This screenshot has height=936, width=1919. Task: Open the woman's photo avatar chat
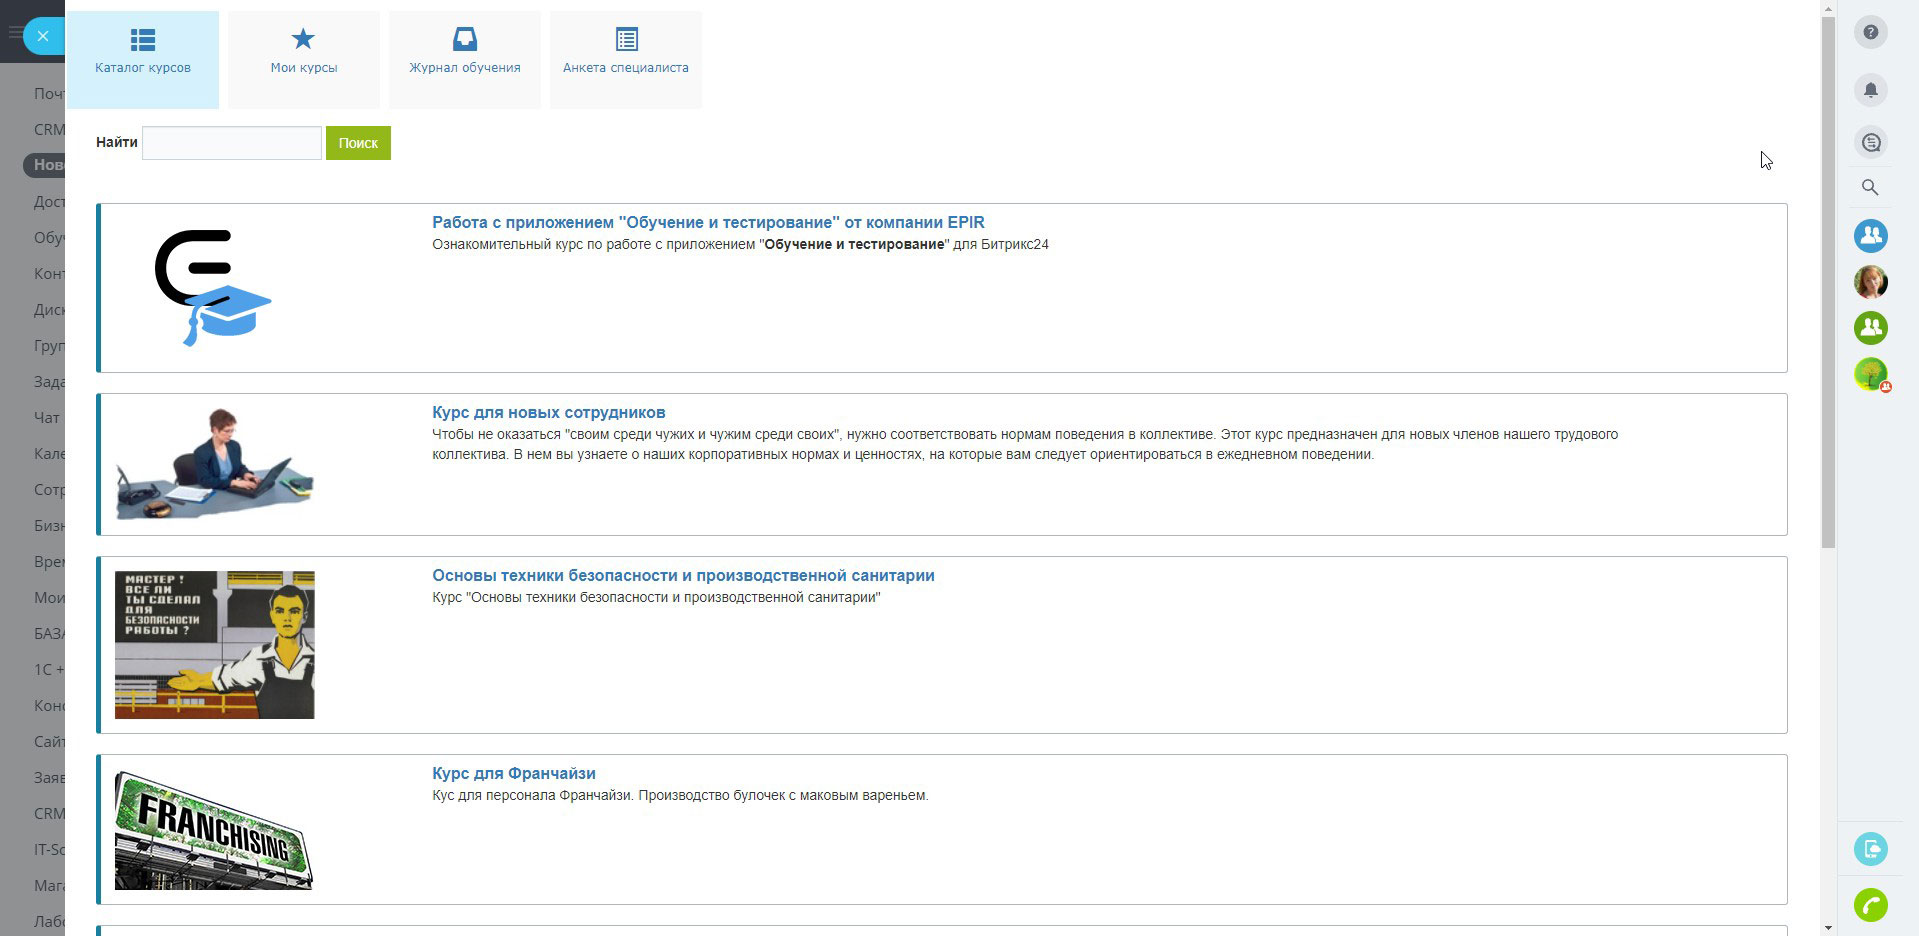1871,282
